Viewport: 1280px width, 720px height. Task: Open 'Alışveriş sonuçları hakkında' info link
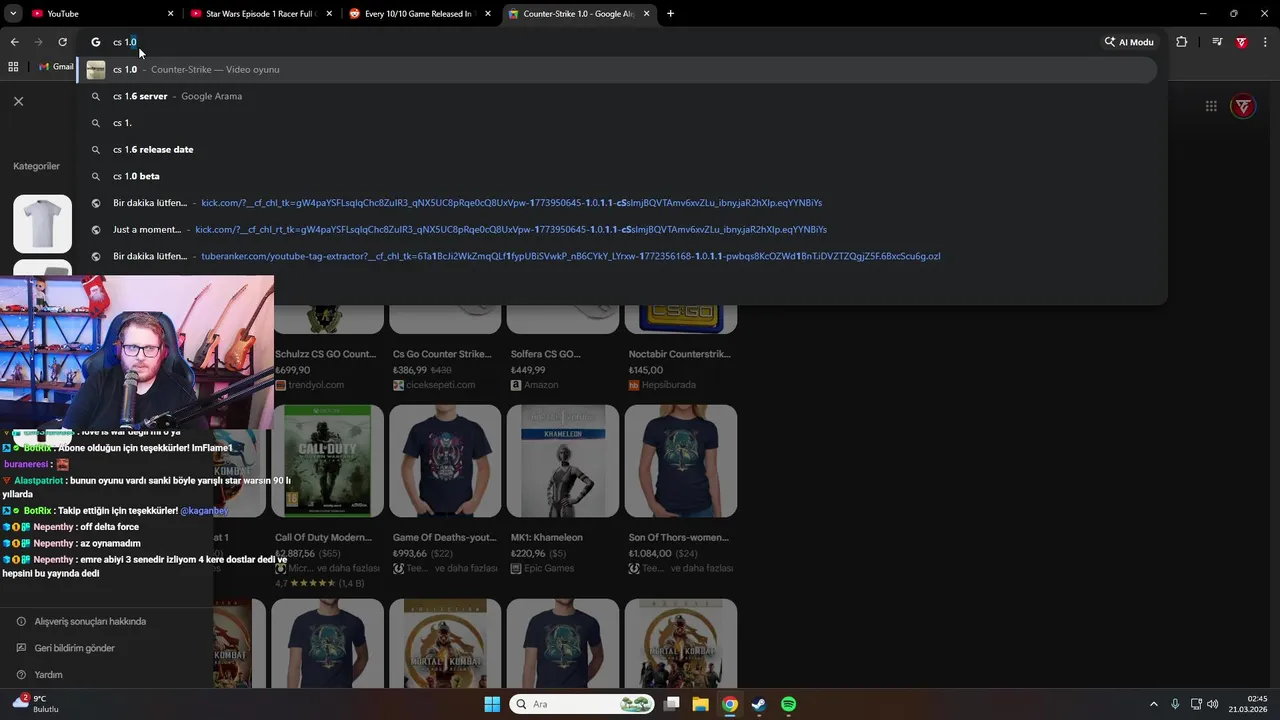[x=90, y=621]
